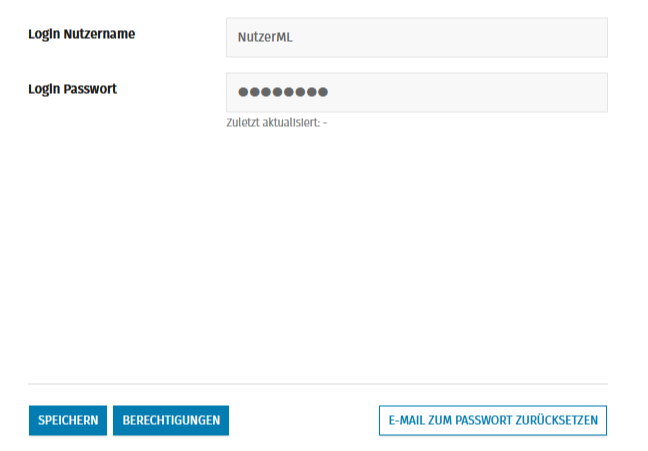Screen dimensions: 648x451
Task: Focus the Login Nutzername input field
Action: tap(416, 38)
